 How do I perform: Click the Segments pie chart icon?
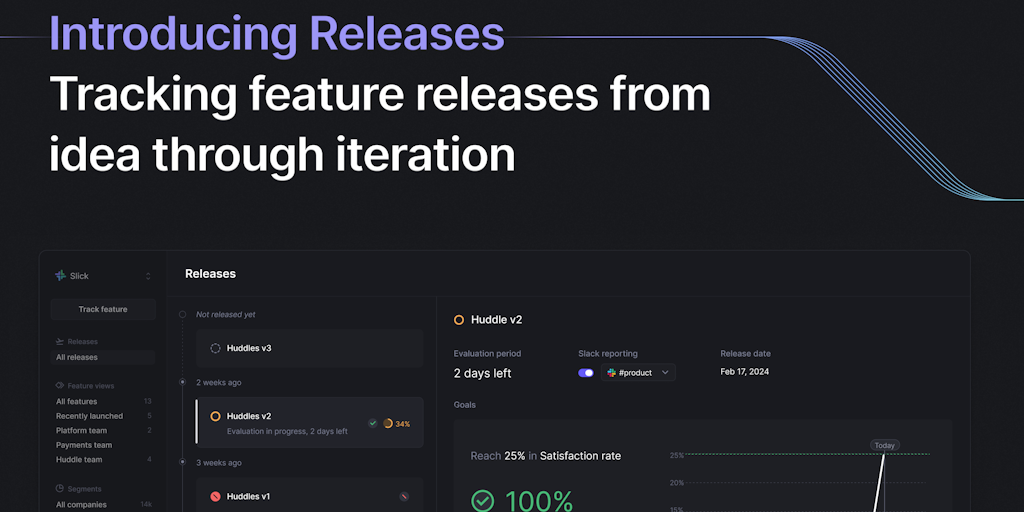point(60,488)
